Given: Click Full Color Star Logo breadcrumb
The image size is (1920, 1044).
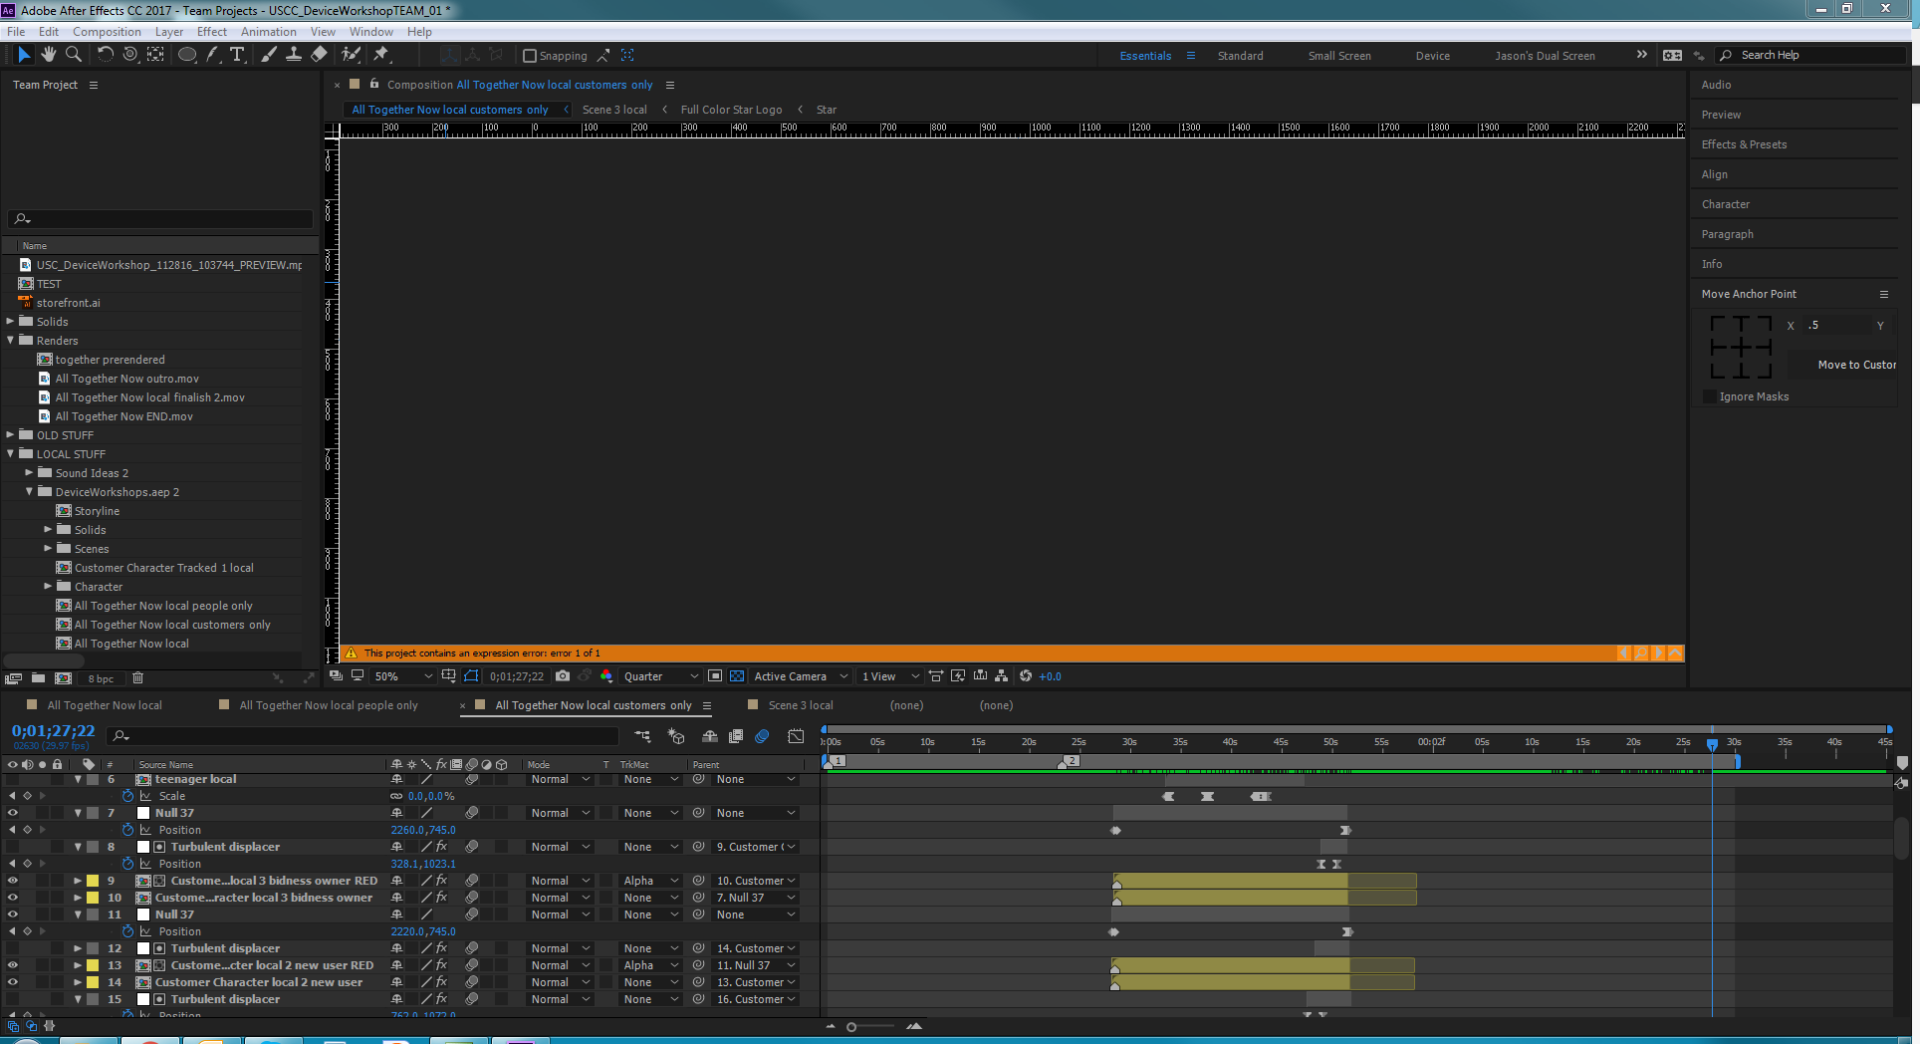Looking at the screenshot, I should coord(731,110).
